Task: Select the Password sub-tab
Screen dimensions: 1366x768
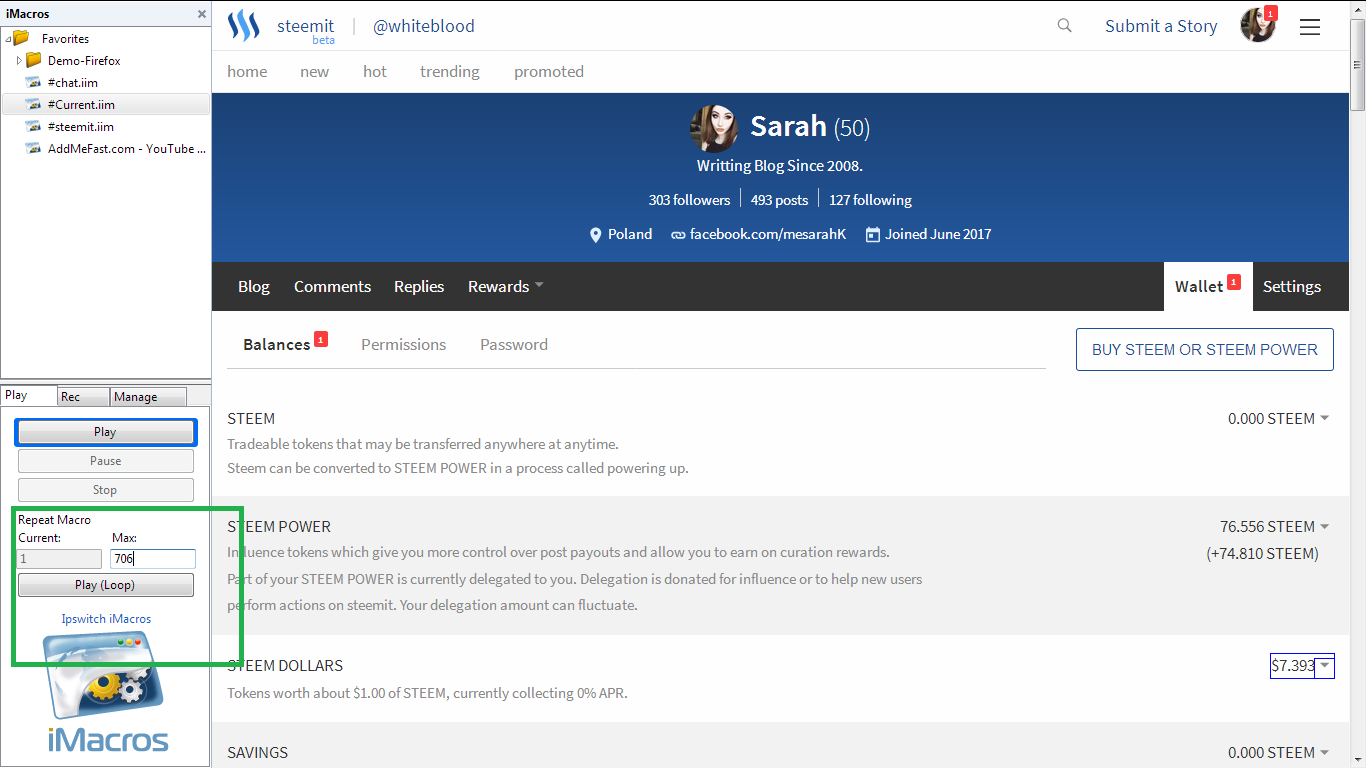Action: pos(514,344)
